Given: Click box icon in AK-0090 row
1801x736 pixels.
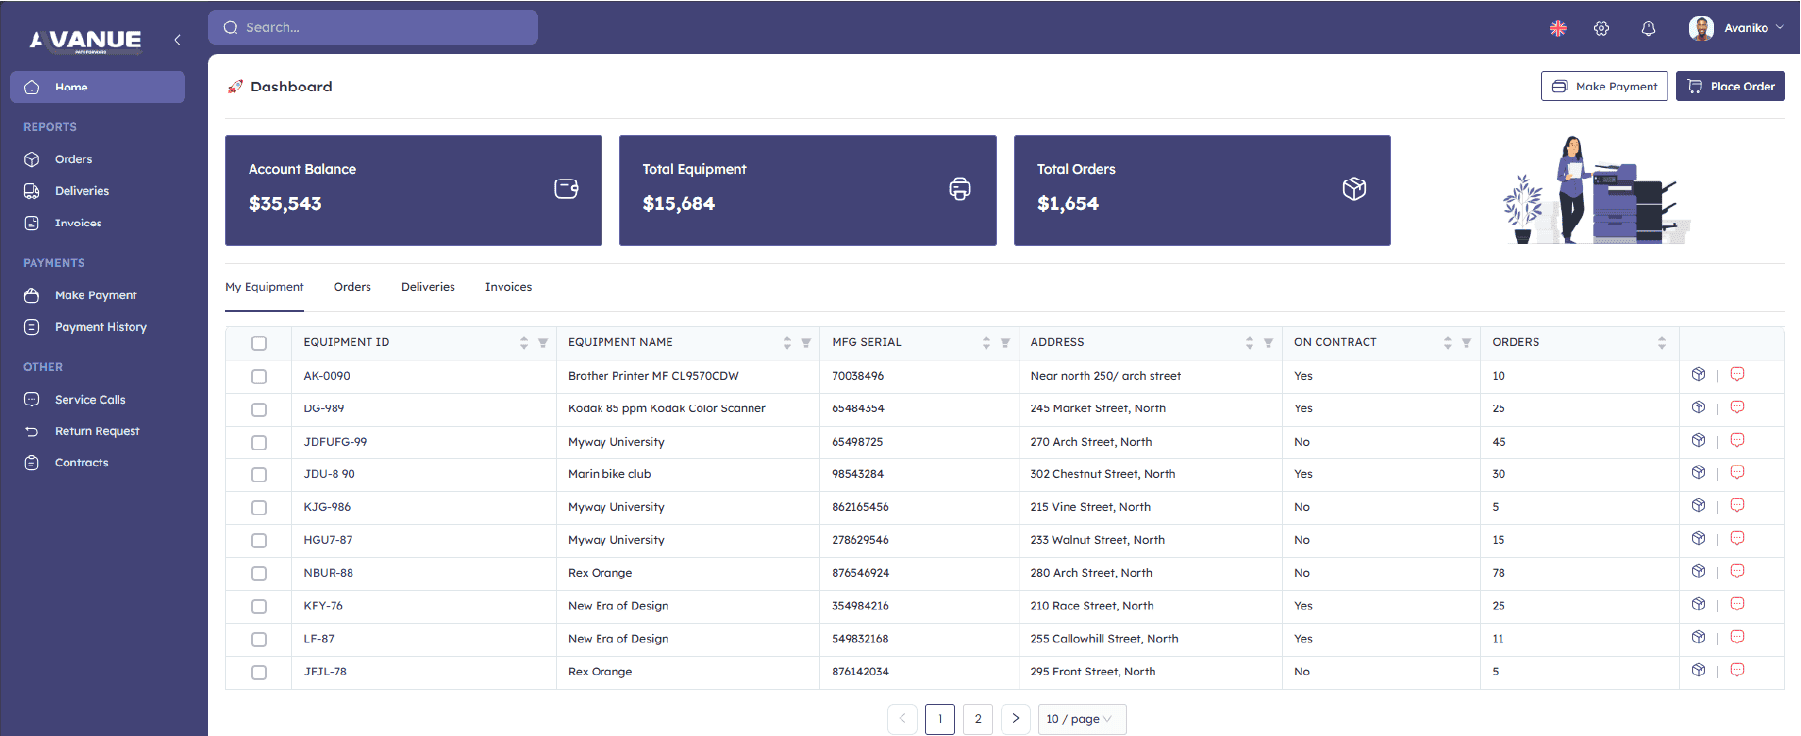Looking at the screenshot, I should point(1698,374).
